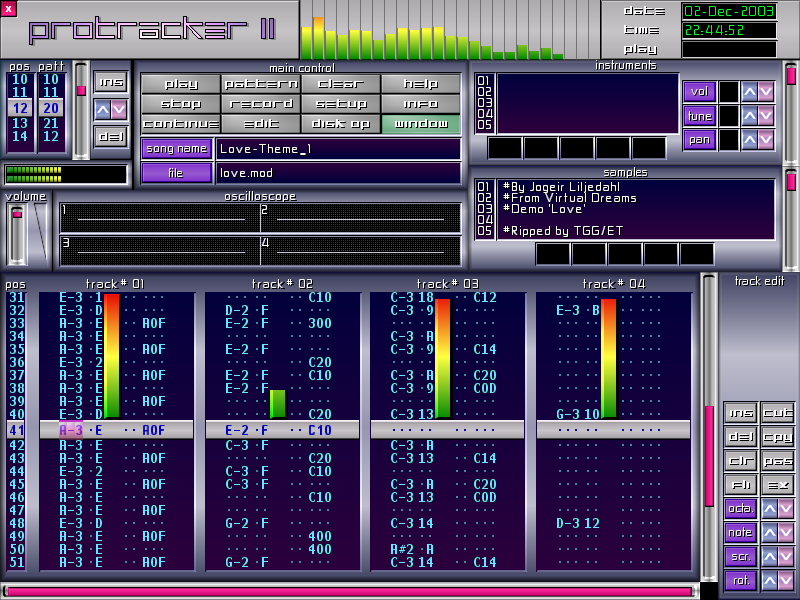
Task: Click the track edit cpy button
Action: [778, 437]
